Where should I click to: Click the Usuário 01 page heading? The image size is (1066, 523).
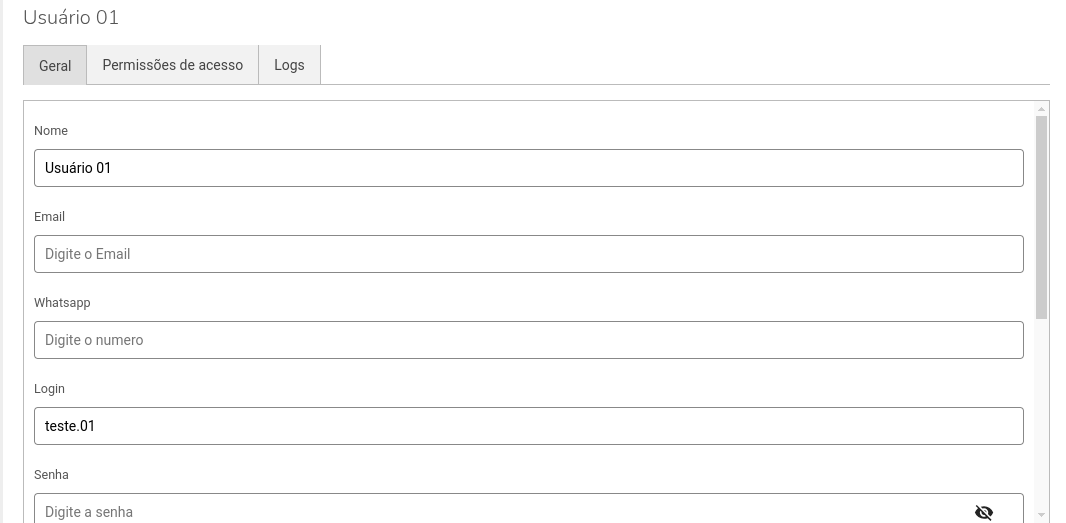coord(71,17)
